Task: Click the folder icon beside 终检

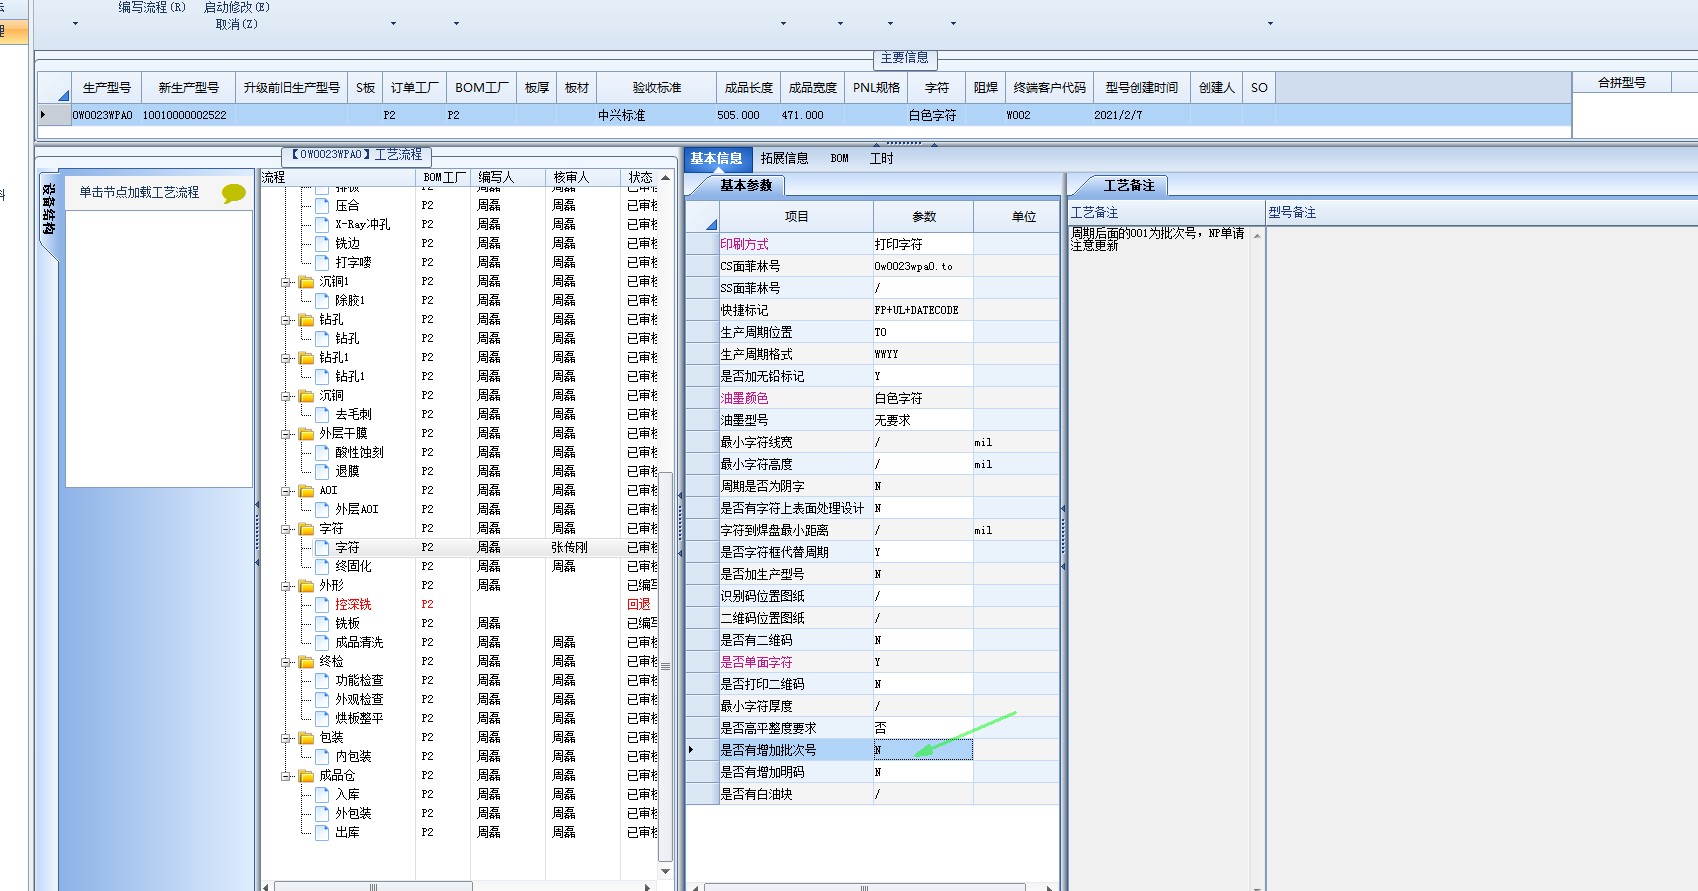Action: [x=307, y=662]
